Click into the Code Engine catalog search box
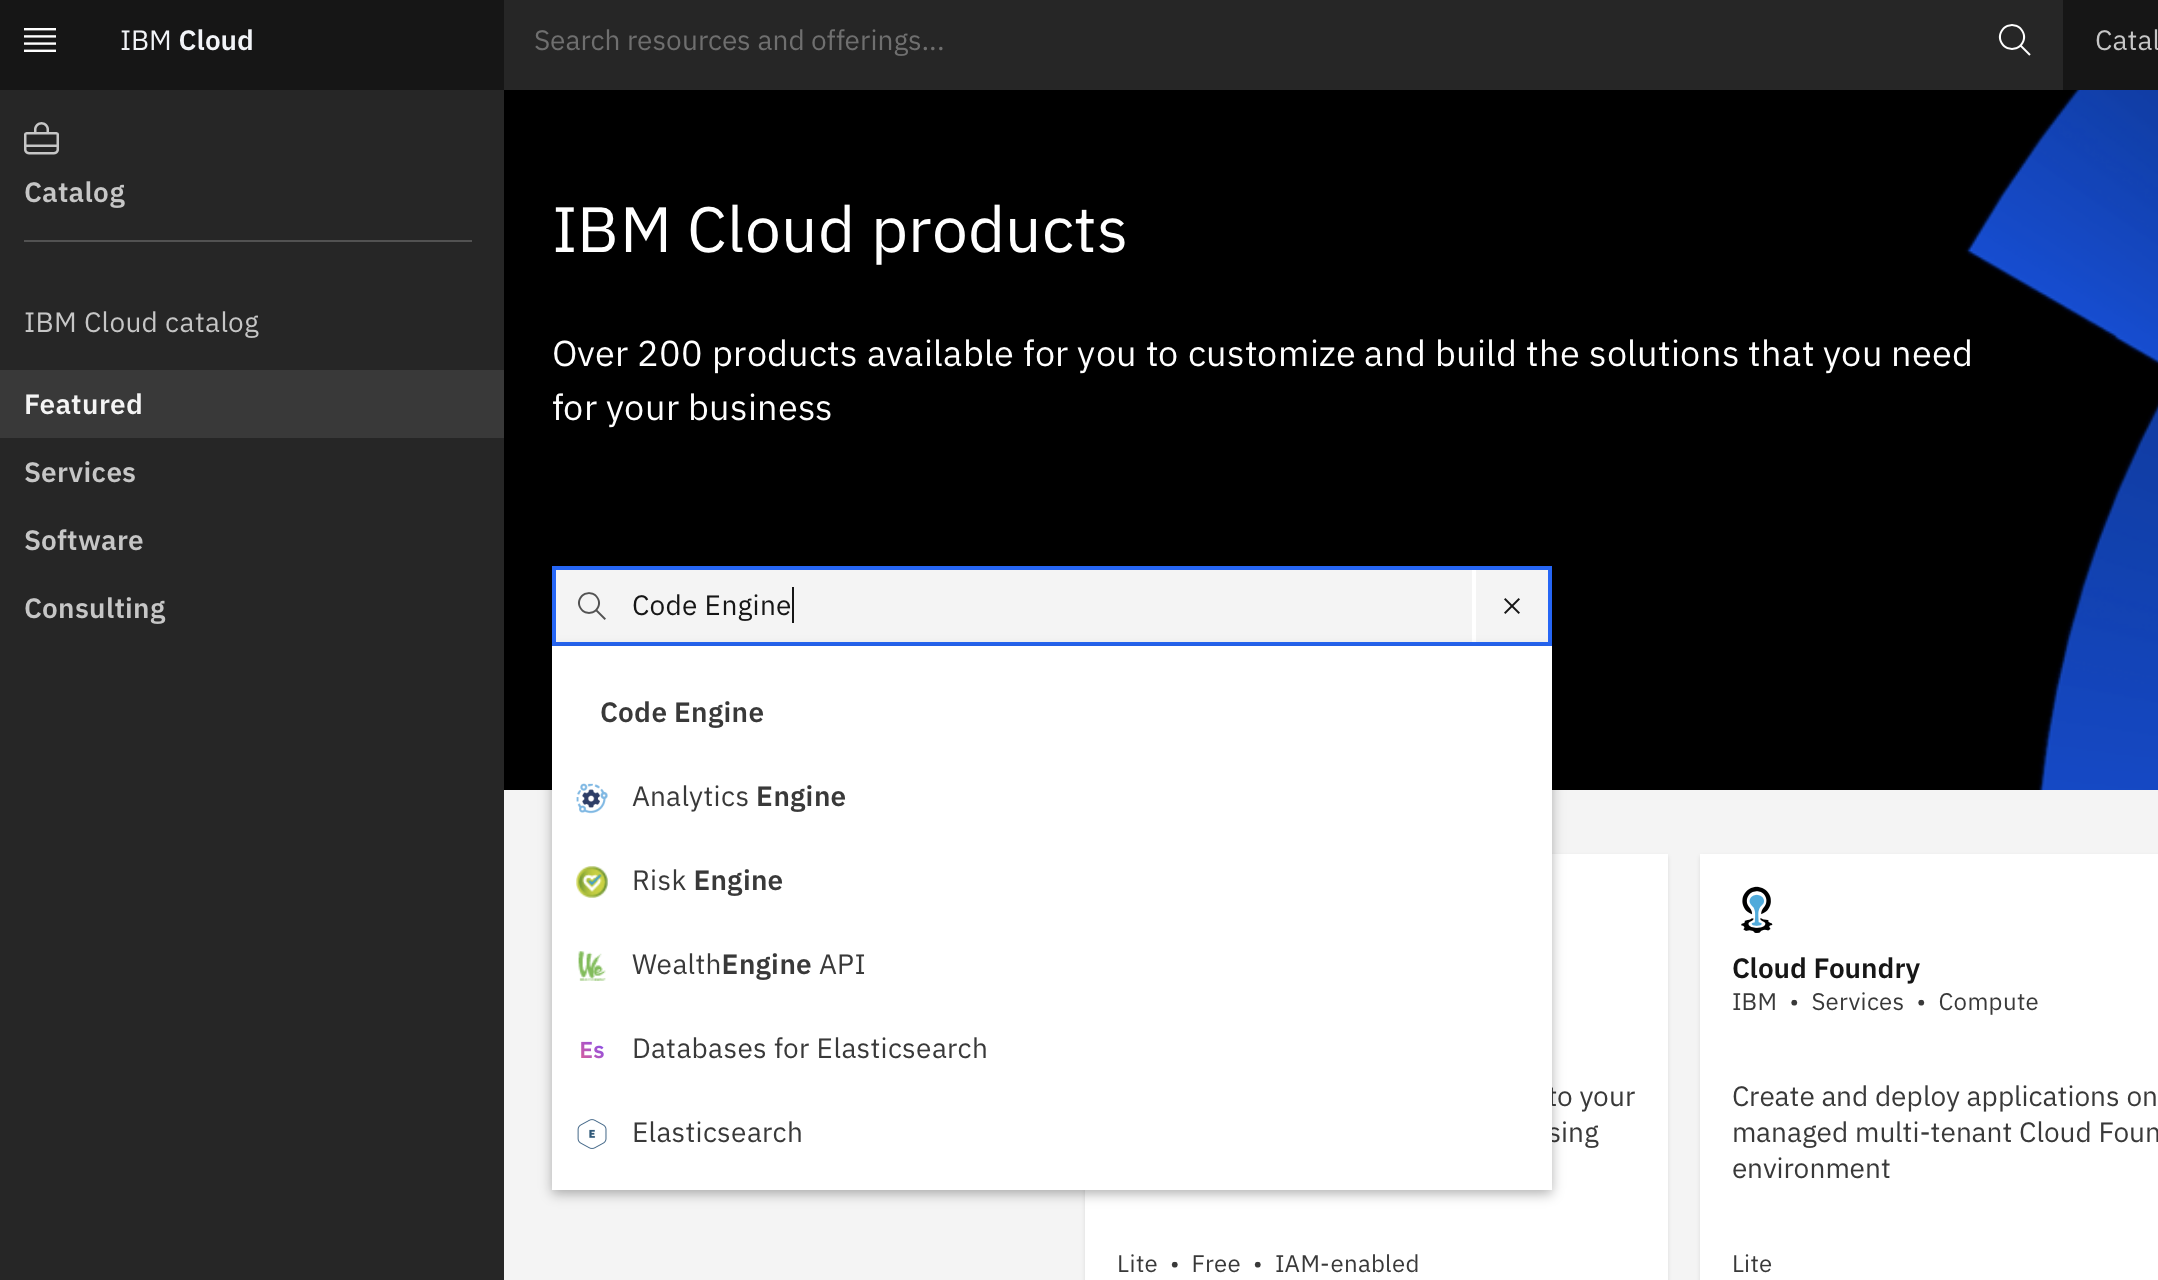The width and height of the screenshot is (2158, 1280). click(1050, 606)
